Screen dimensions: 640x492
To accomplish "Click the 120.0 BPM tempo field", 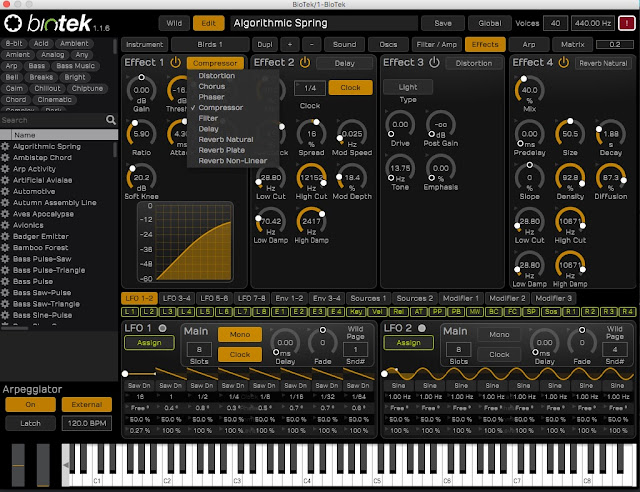I will [87, 423].
